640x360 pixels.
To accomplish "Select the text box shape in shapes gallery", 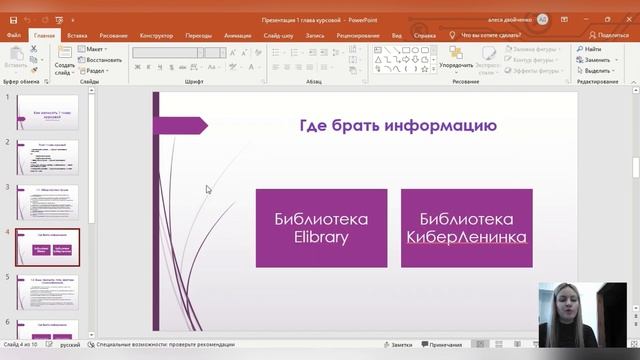I will (378, 50).
